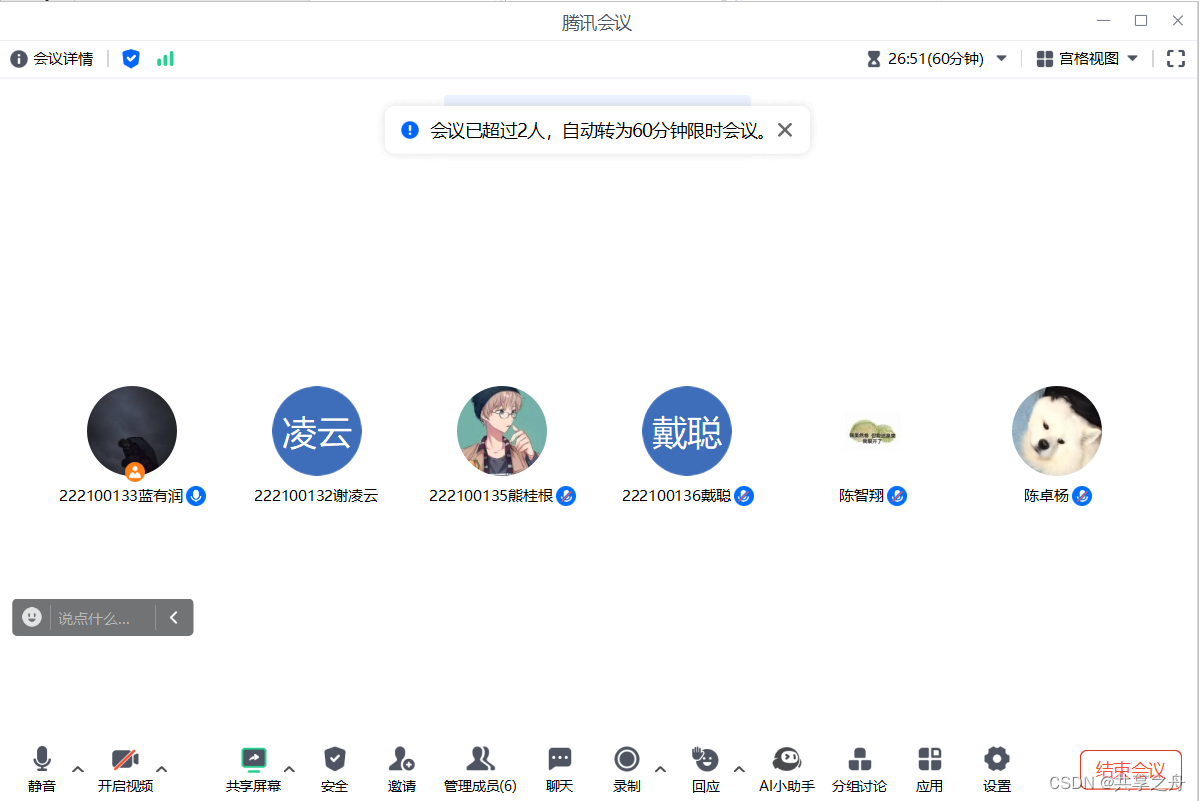Enter fullscreen mode with the corner-brackets icon
This screenshot has width=1201, height=801.
click(1176, 59)
